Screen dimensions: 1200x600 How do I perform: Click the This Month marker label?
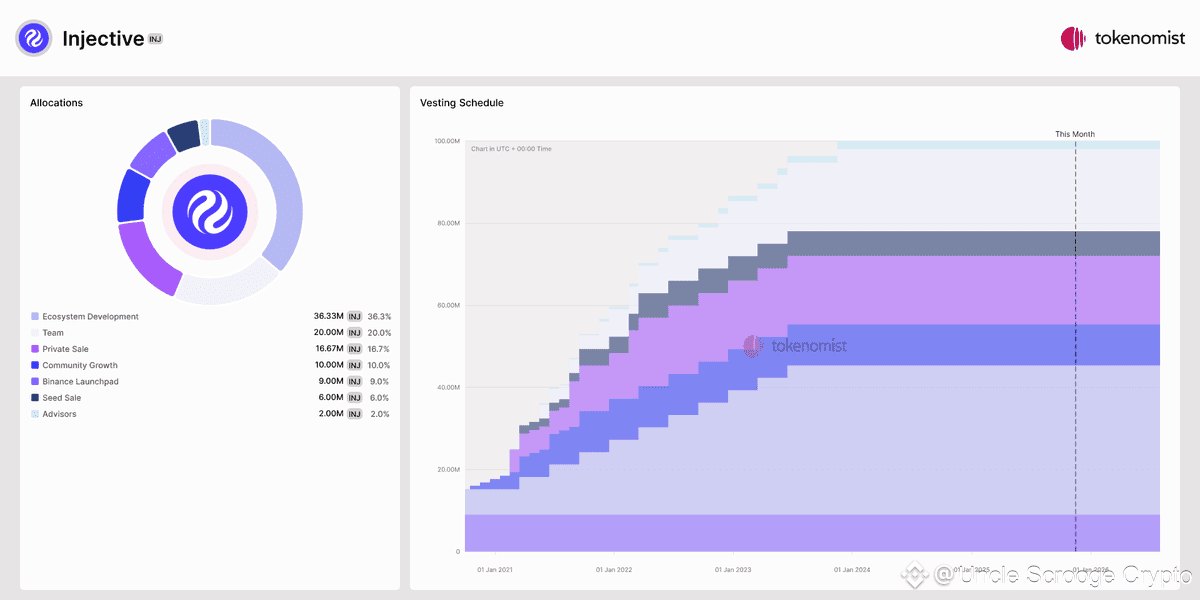[1075, 134]
